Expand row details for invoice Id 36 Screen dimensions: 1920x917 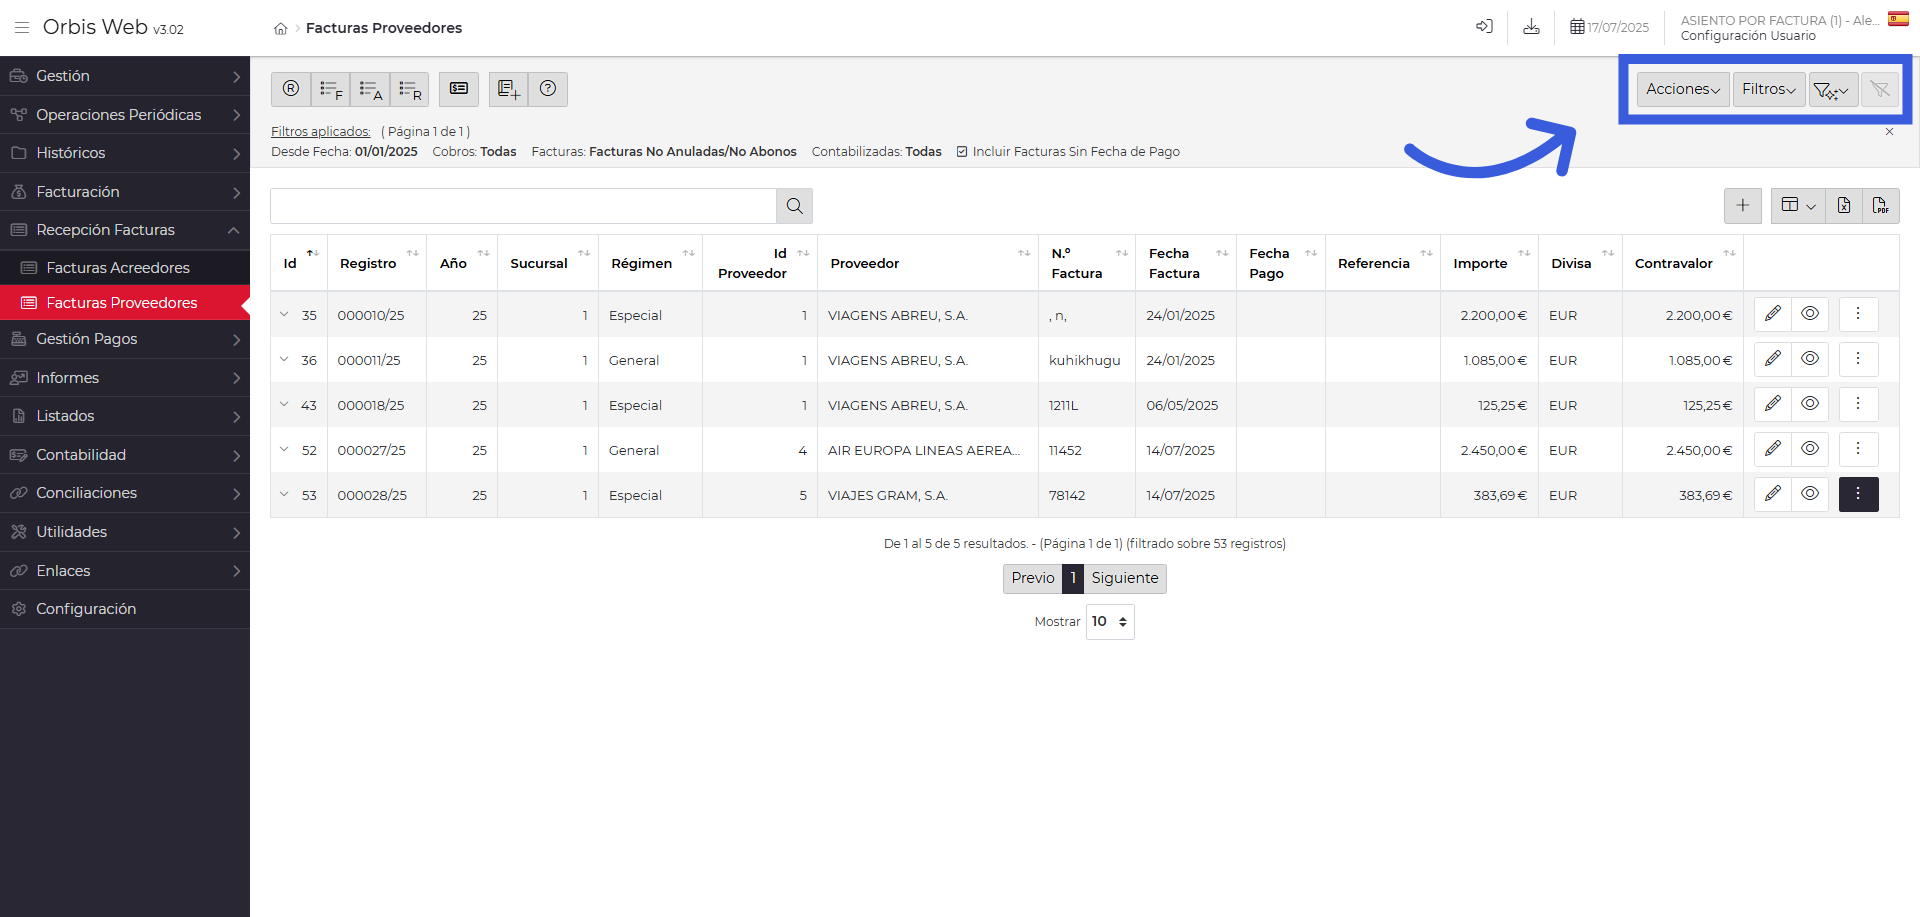tap(284, 360)
